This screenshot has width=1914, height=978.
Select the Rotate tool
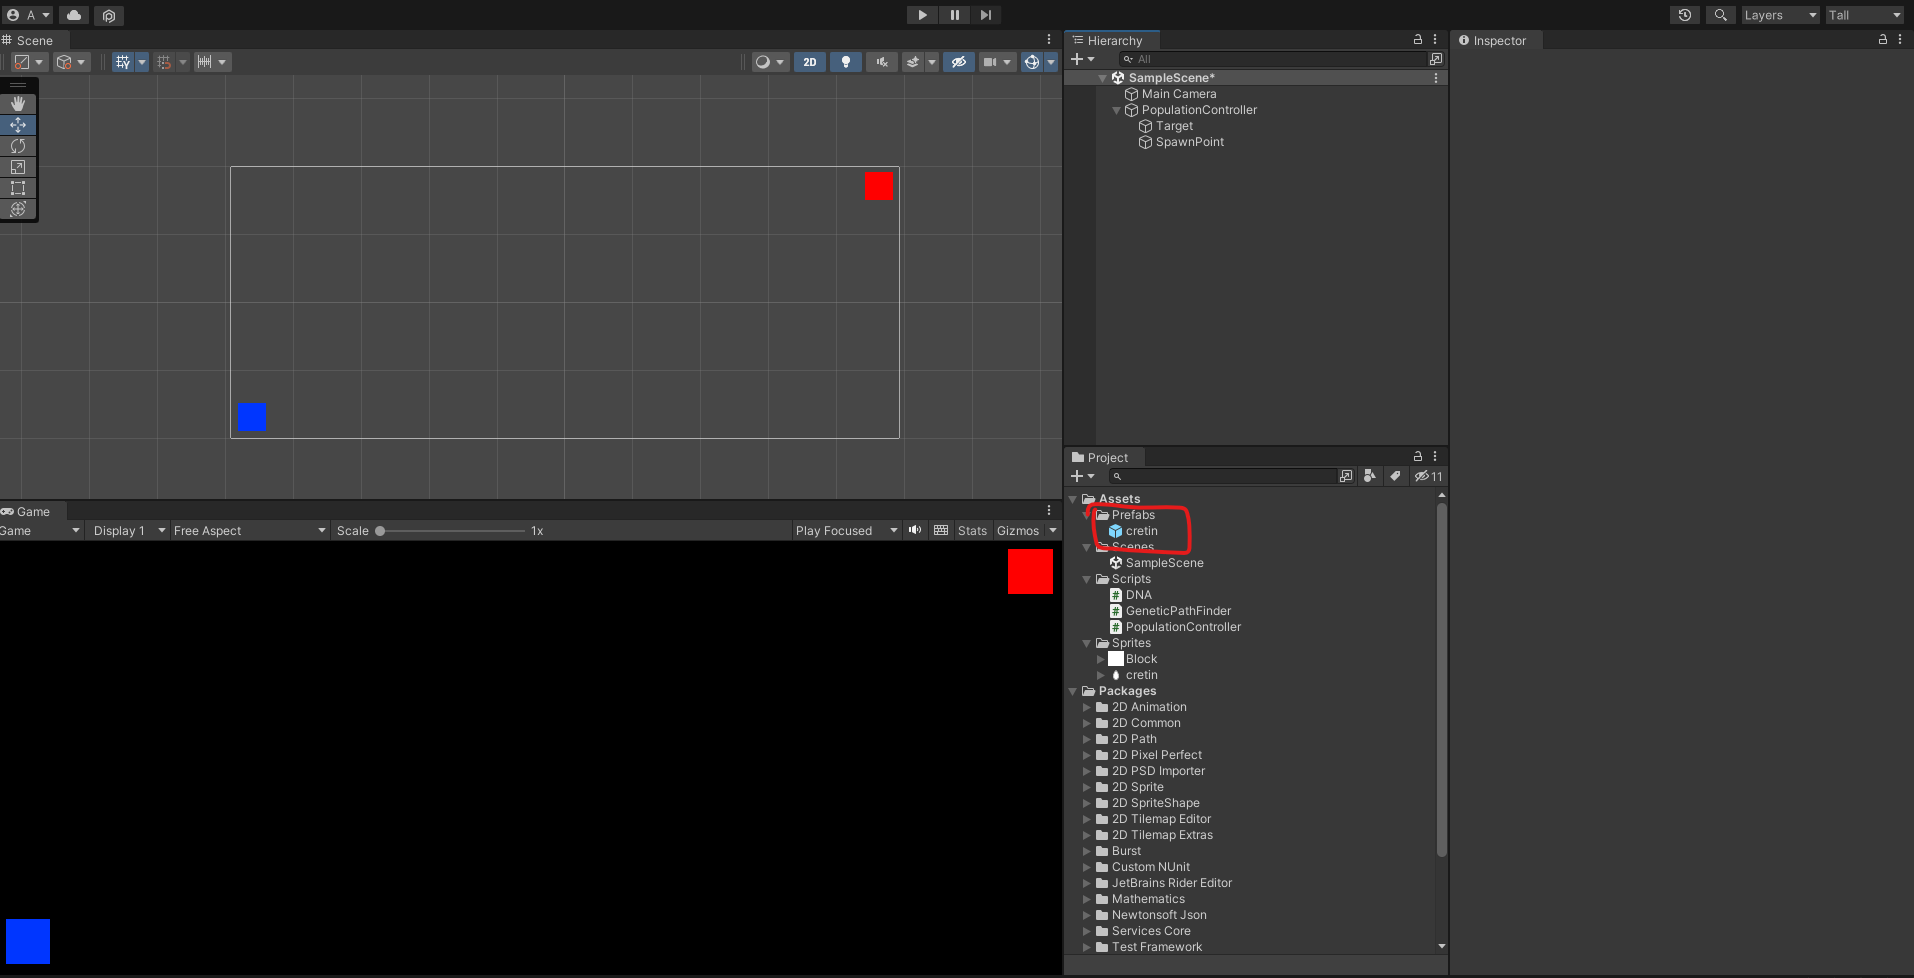click(18, 146)
